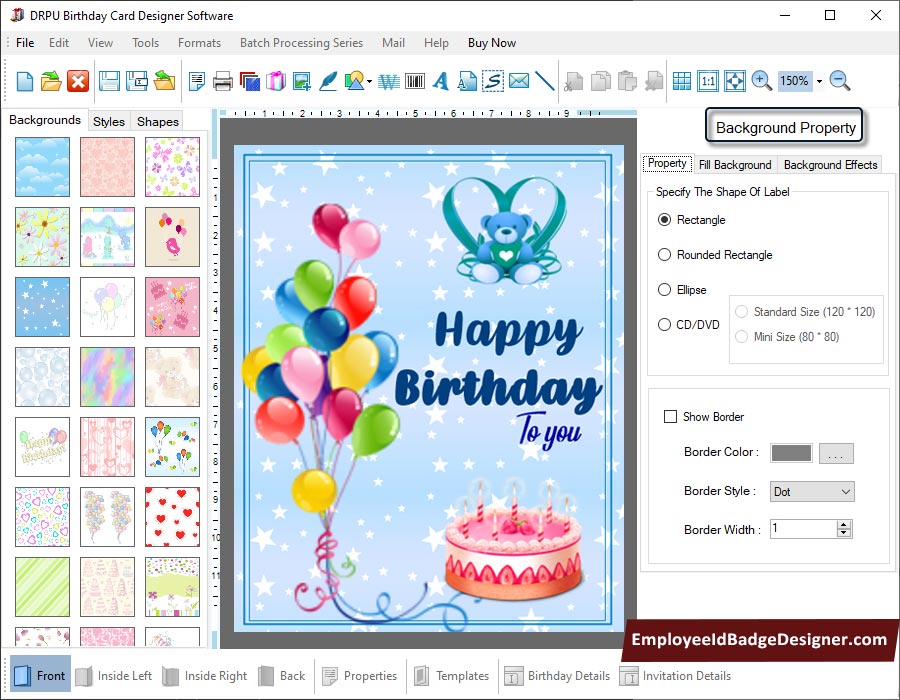This screenshot has width=900, height=700.
Task: Click the grid view icon
Action: click(x=682, y=81)
